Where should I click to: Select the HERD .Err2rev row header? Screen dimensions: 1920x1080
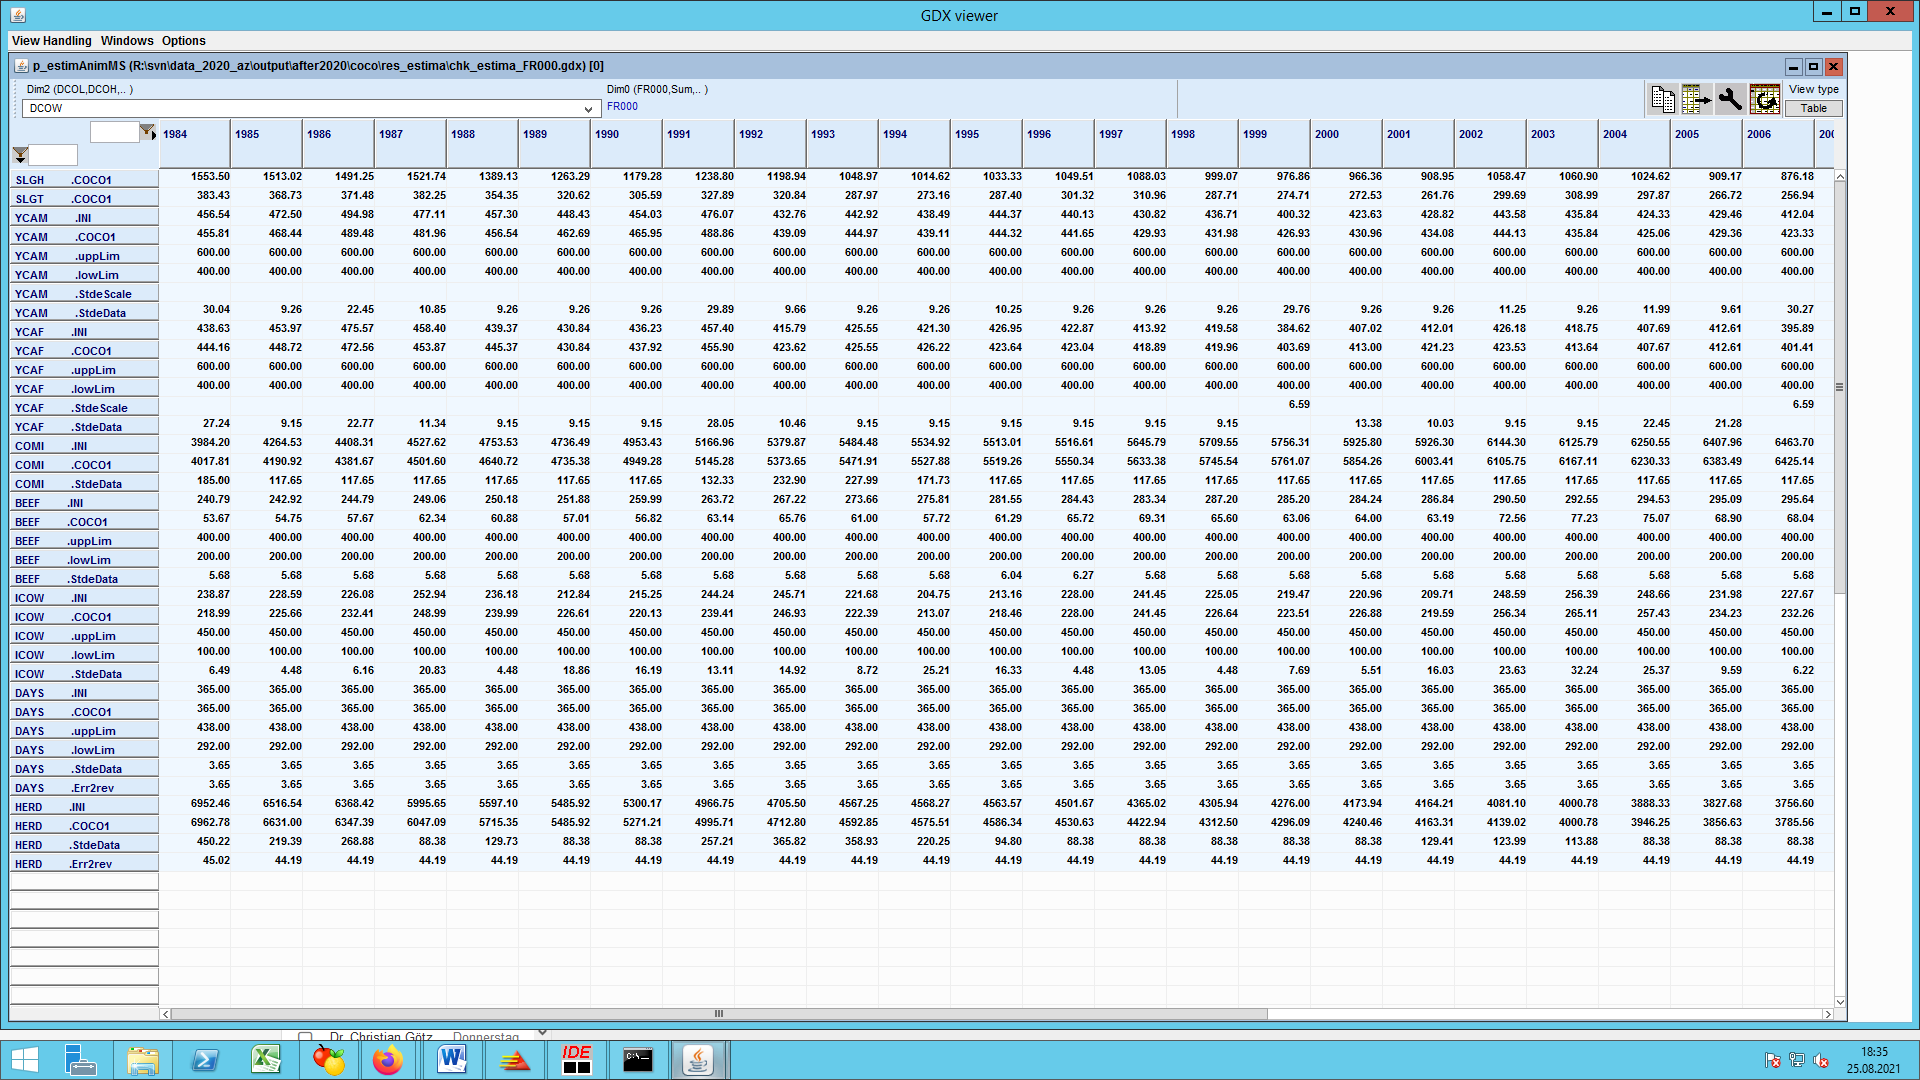point(84,864)
